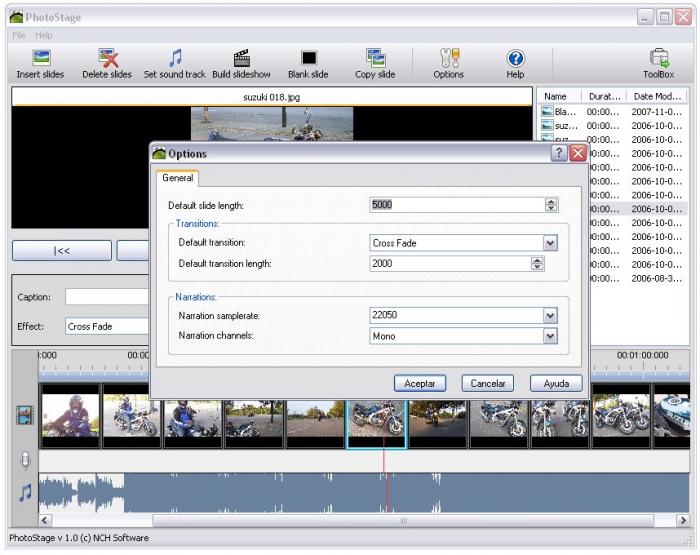
Task: Click the Ayuda button
Action: click(x=556, y=384)
